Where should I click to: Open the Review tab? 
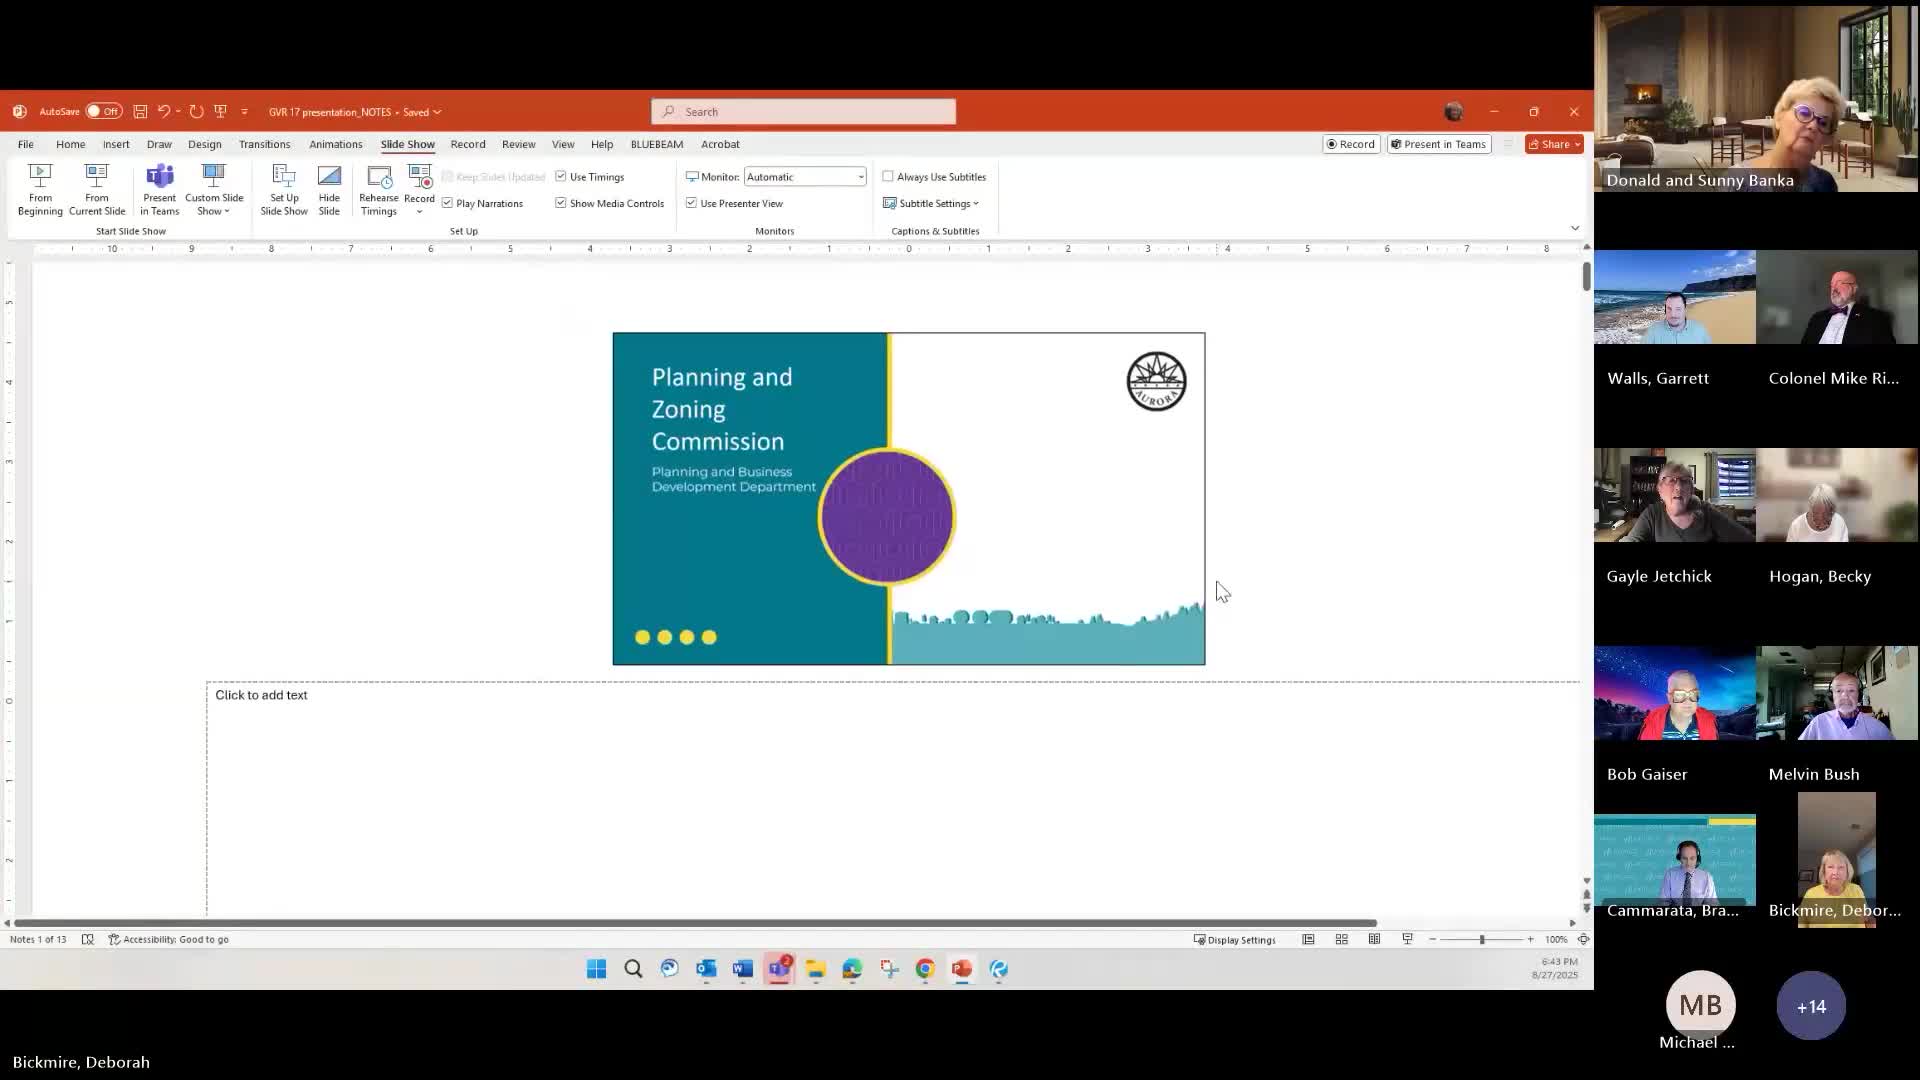coord(518,144)
